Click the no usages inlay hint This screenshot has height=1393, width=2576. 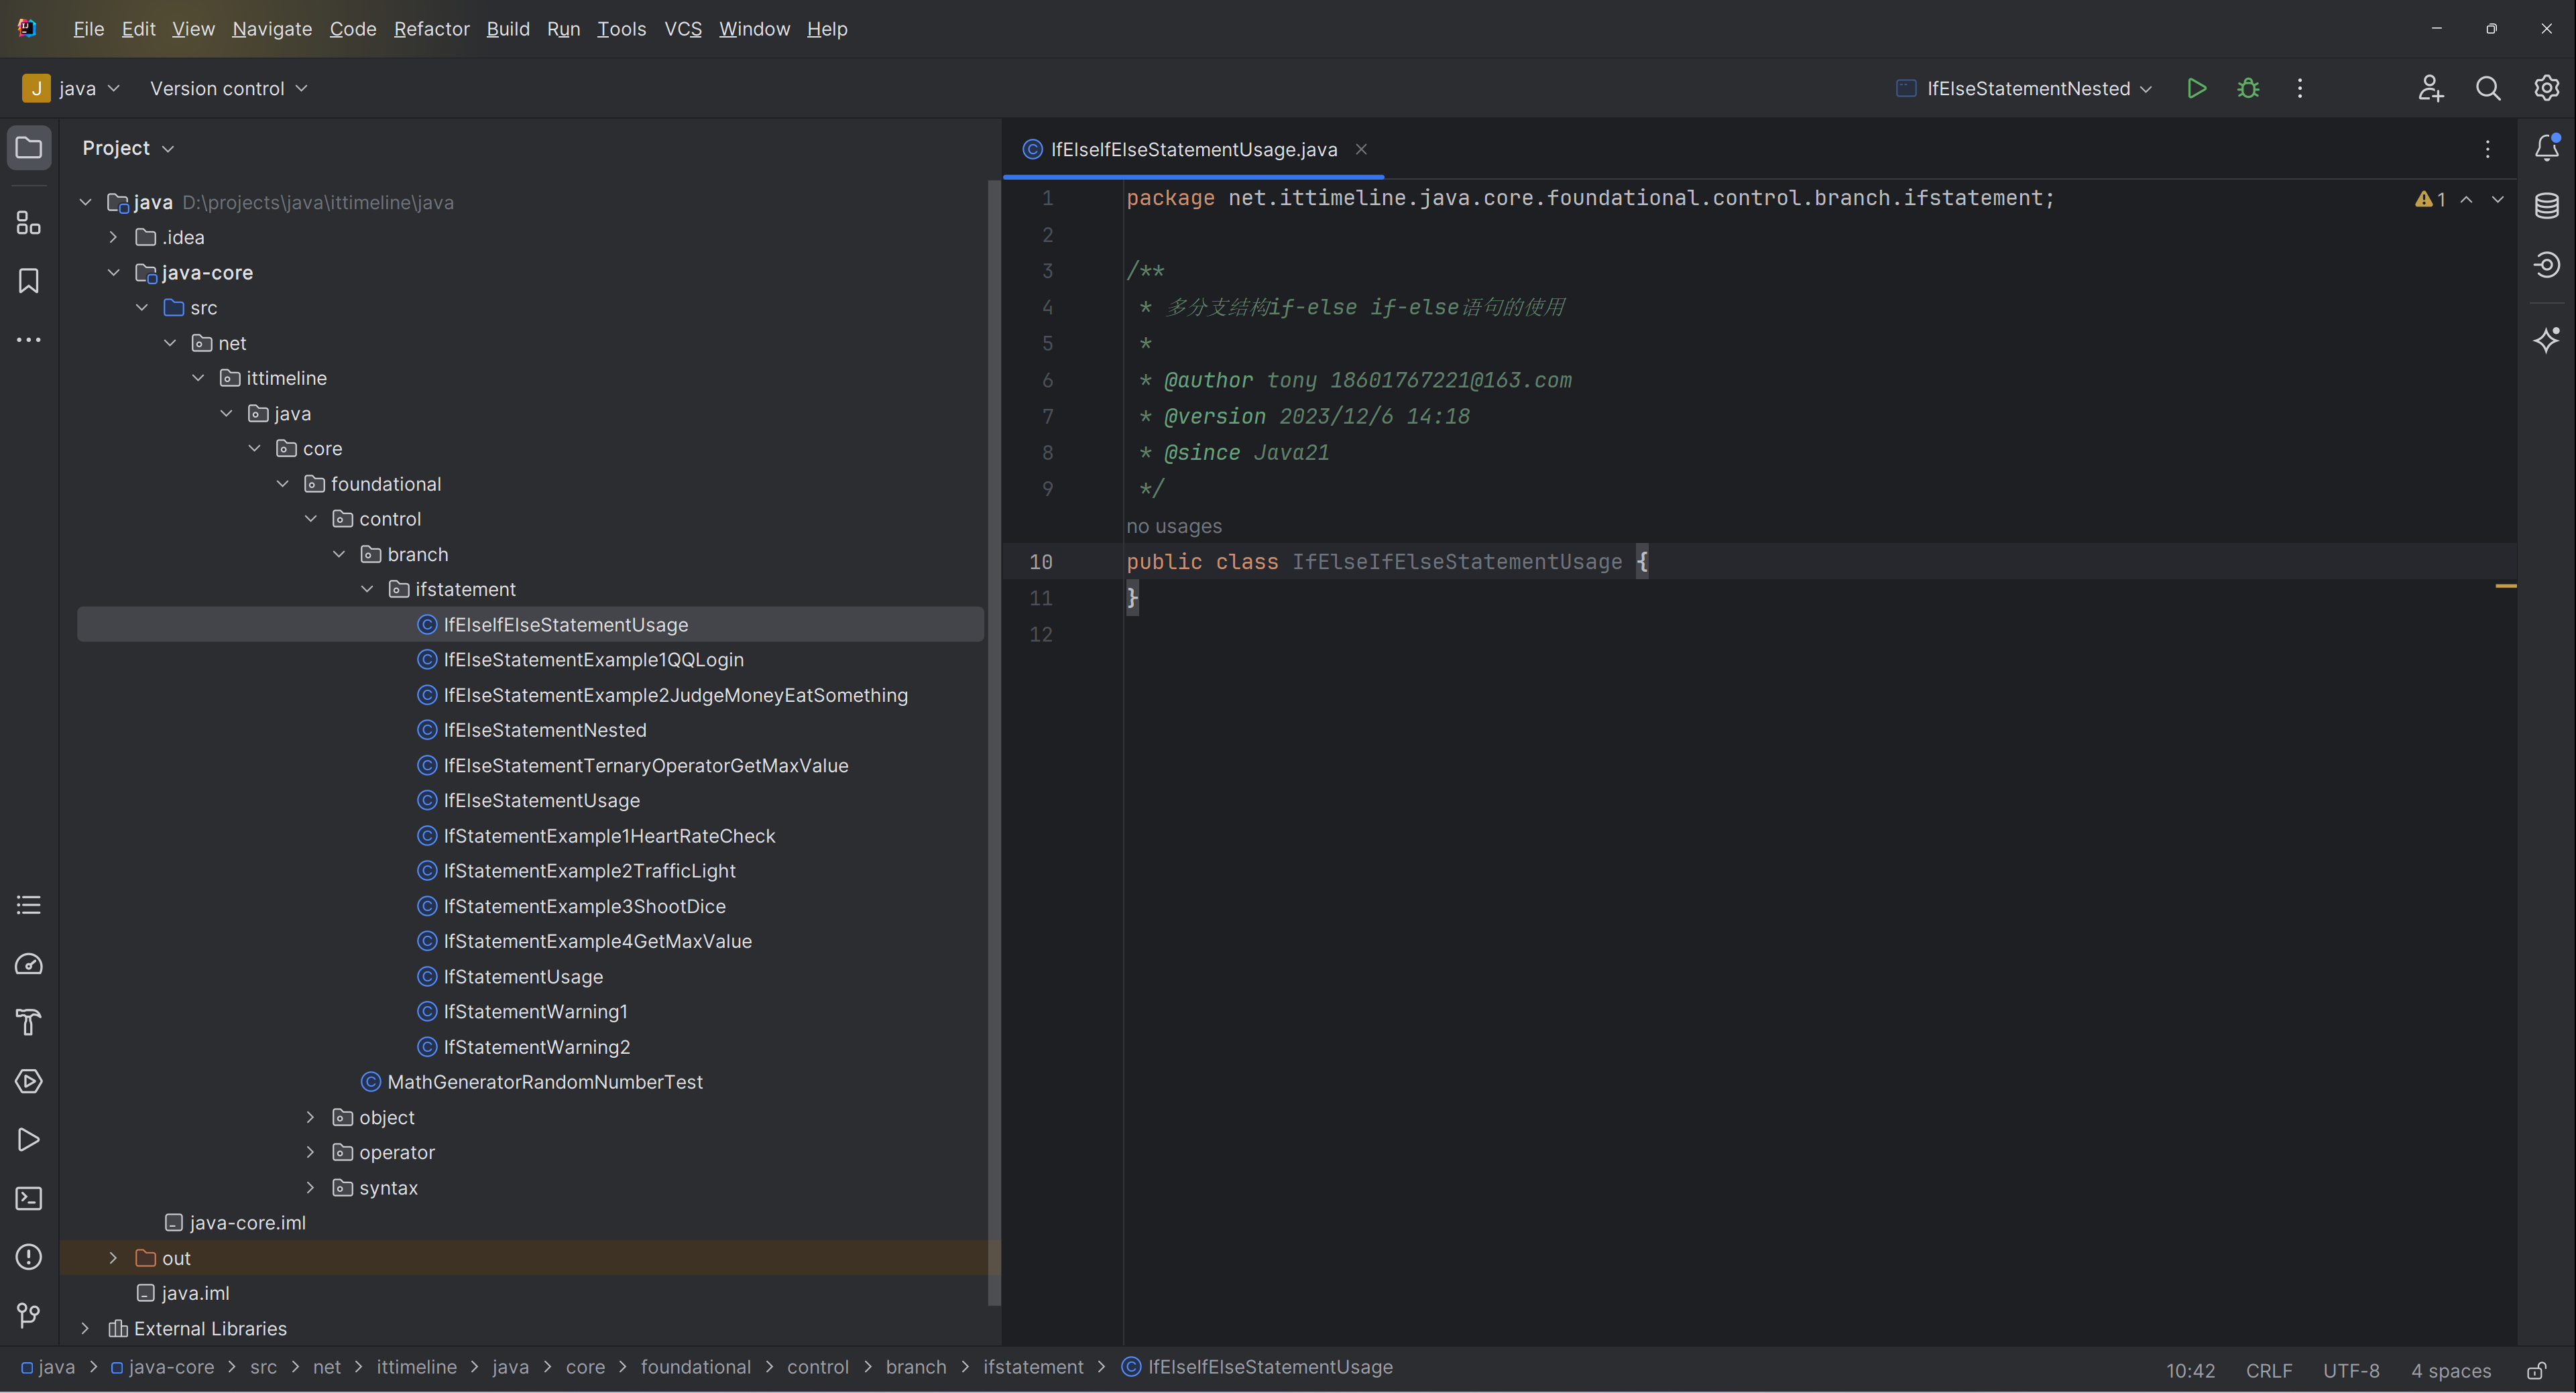click(x=1174, y=526)
